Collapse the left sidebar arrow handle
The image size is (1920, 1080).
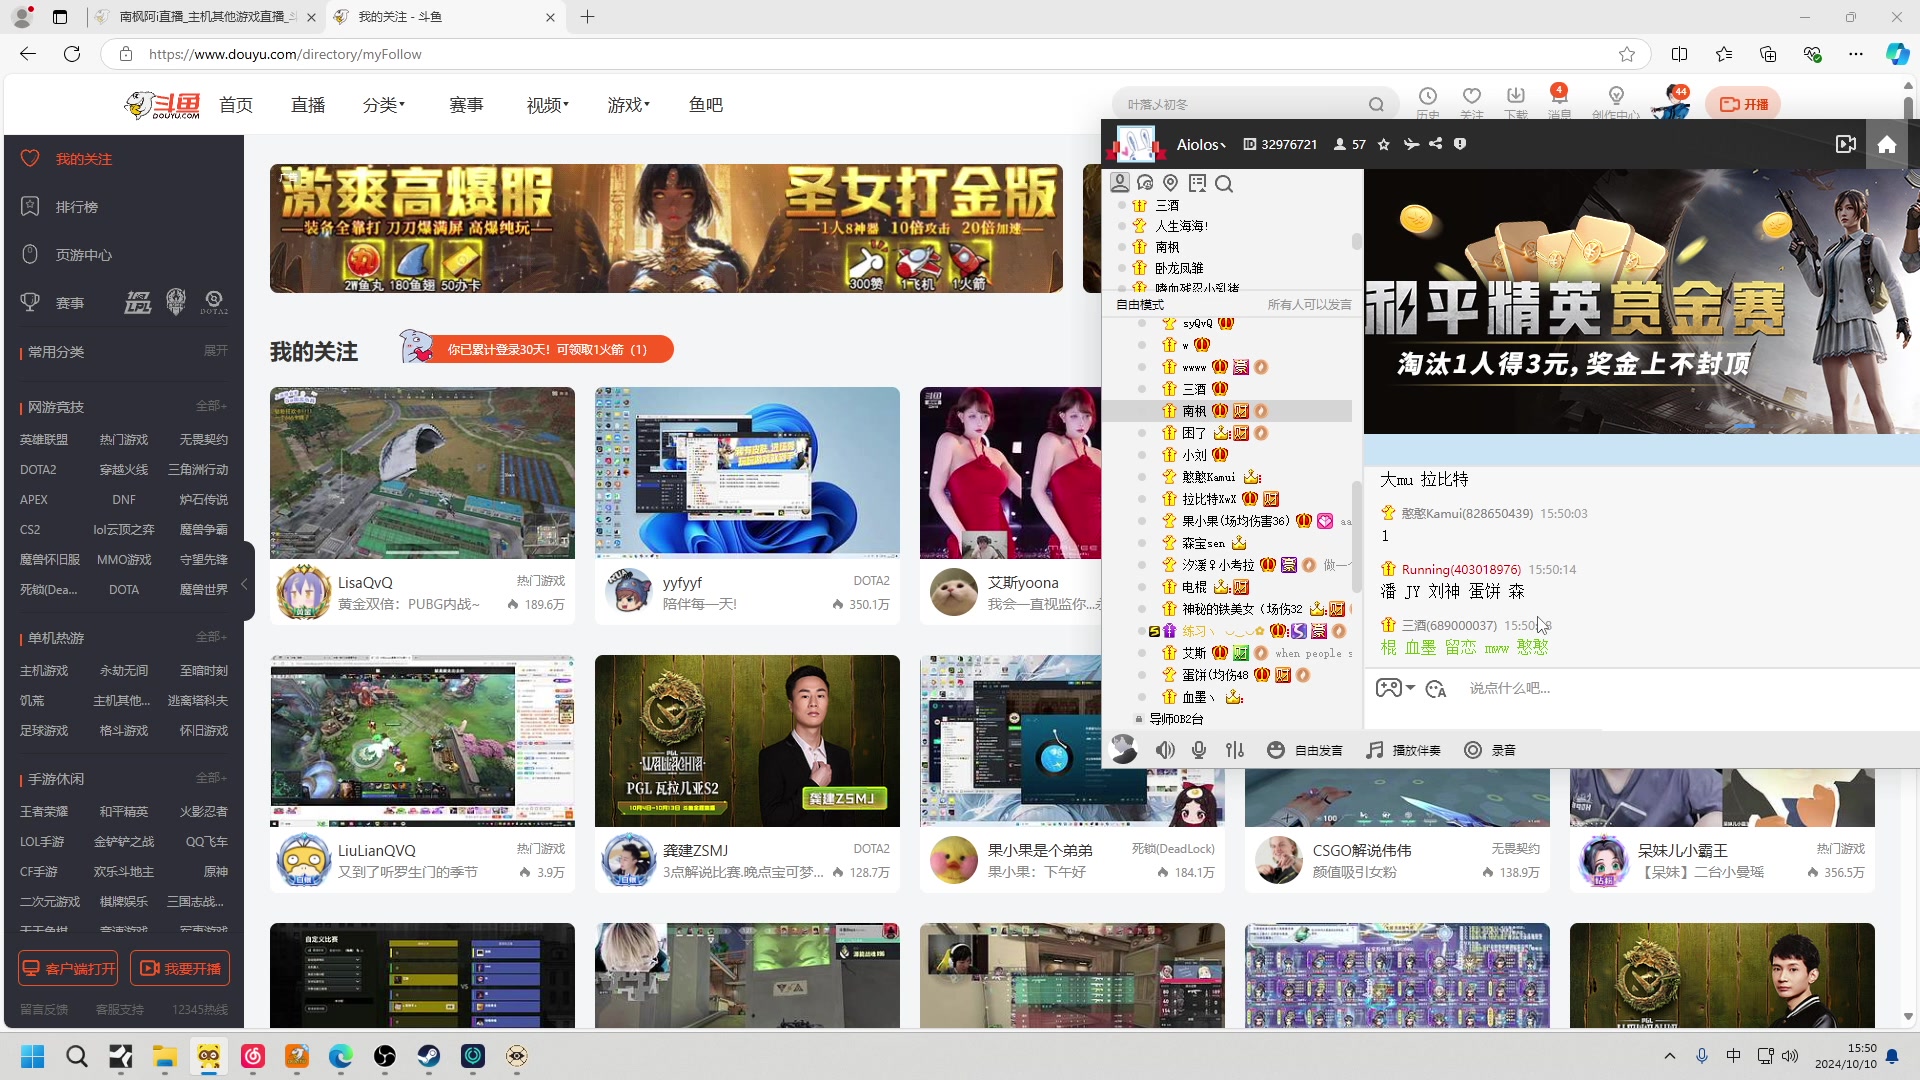pyautogui.click(x=243, y=583)
